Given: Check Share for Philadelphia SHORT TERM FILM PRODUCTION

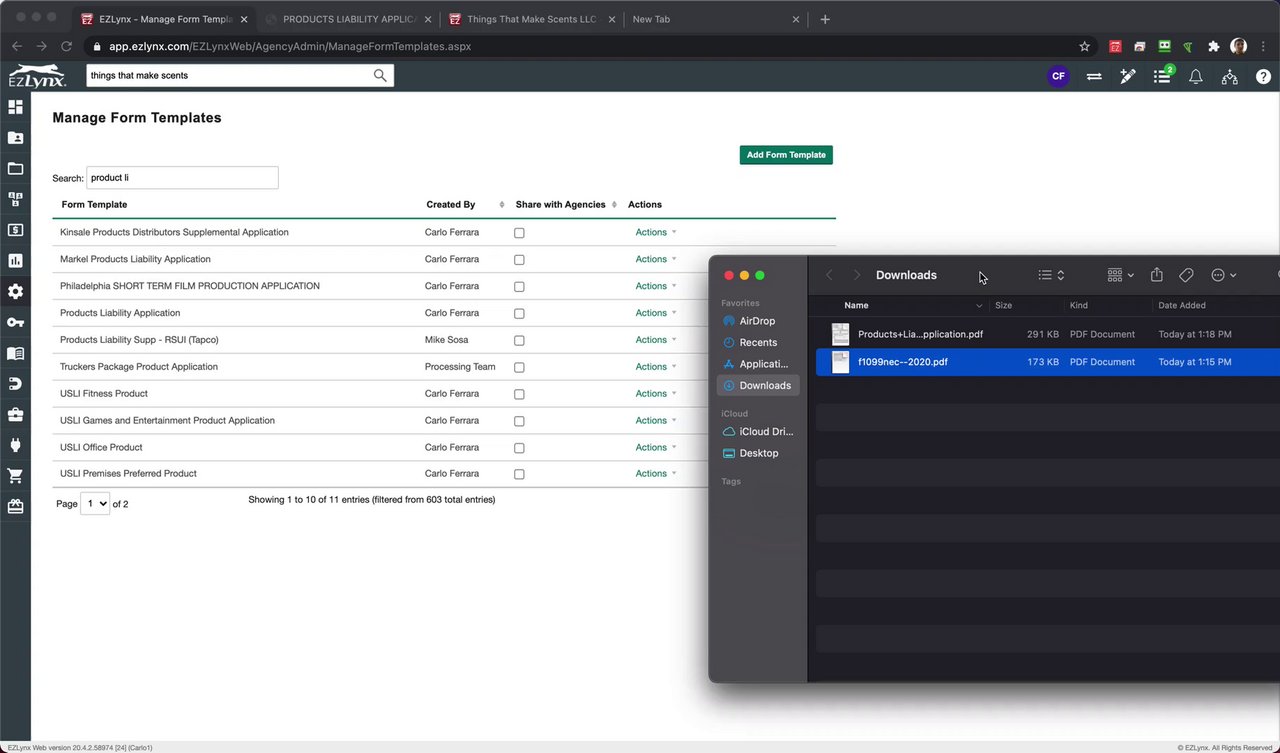Looking at the screenshot, I should click(519, 287).
